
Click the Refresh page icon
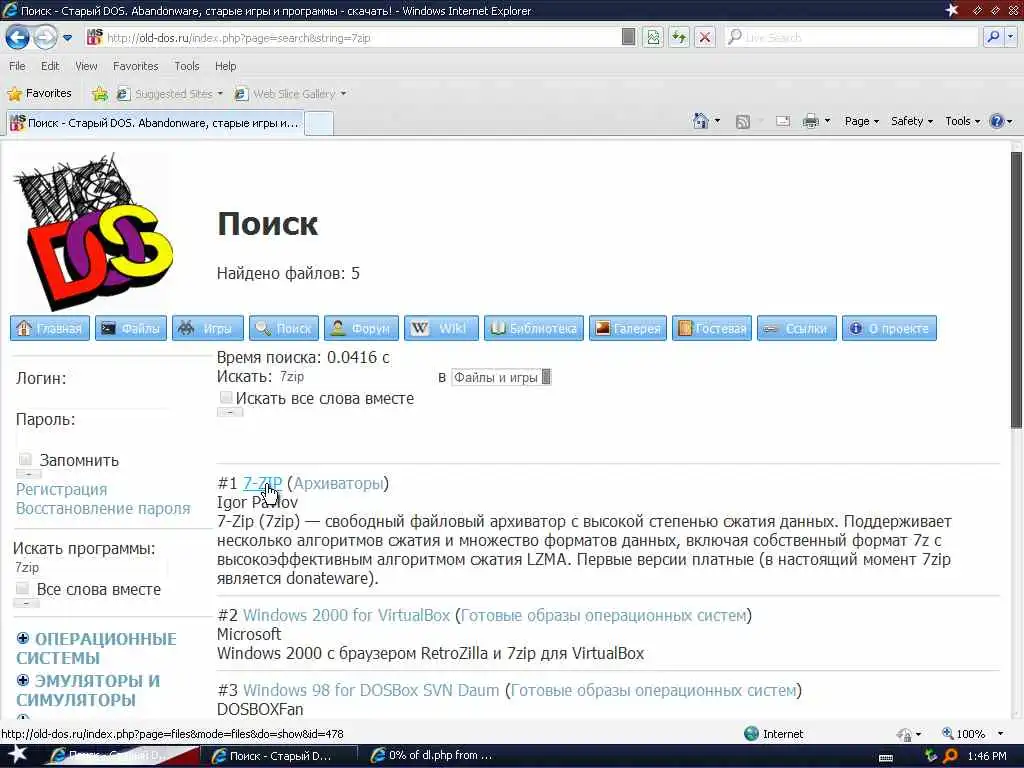click(679, 37)
